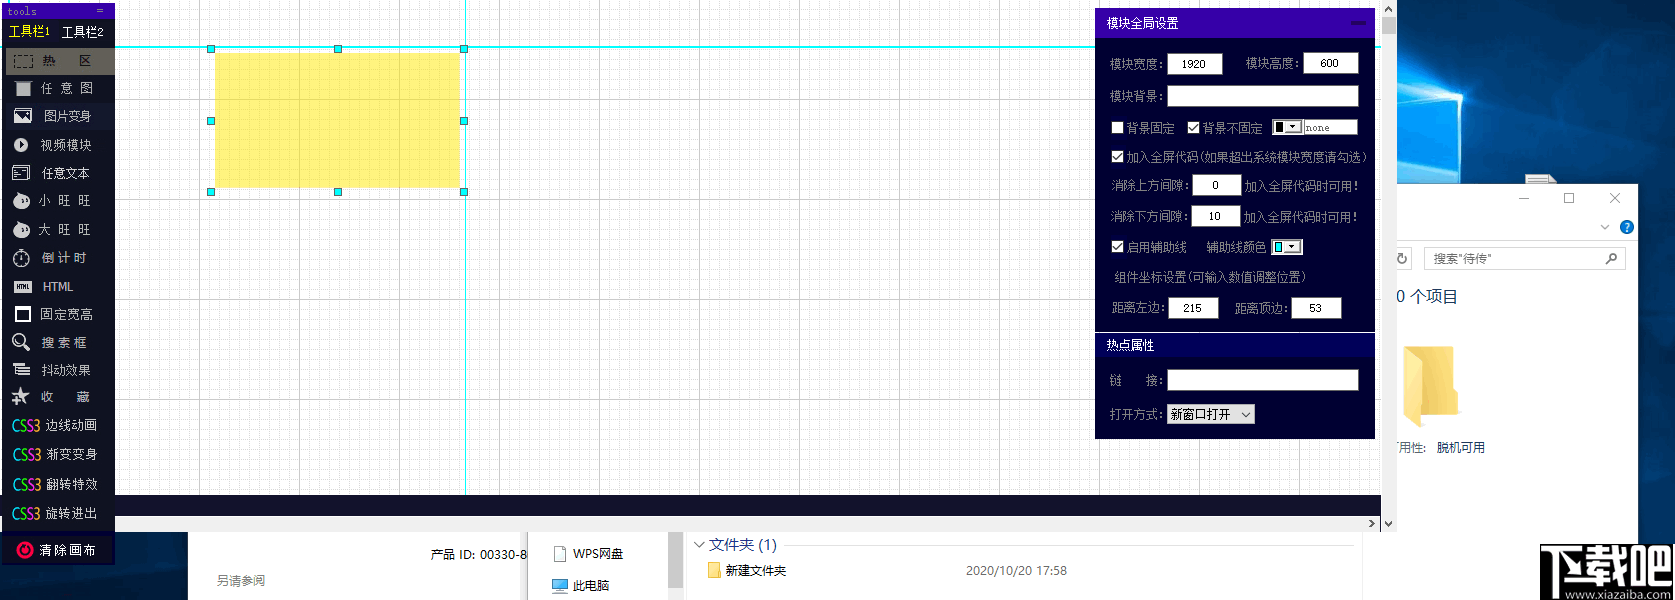Select the 视频模块 play icon
Screen dimensions: 1675x600
click(21, 145)
